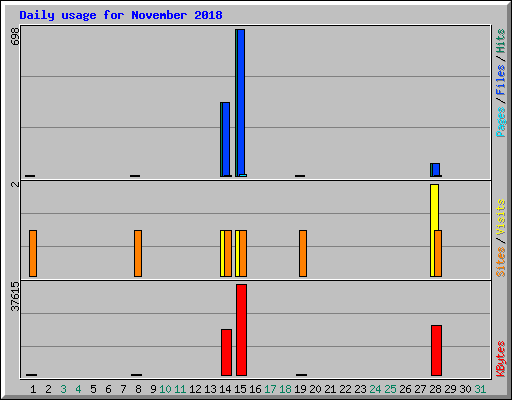
Task: Click the orange Sites bar for day 1
Action: (33, 253)
